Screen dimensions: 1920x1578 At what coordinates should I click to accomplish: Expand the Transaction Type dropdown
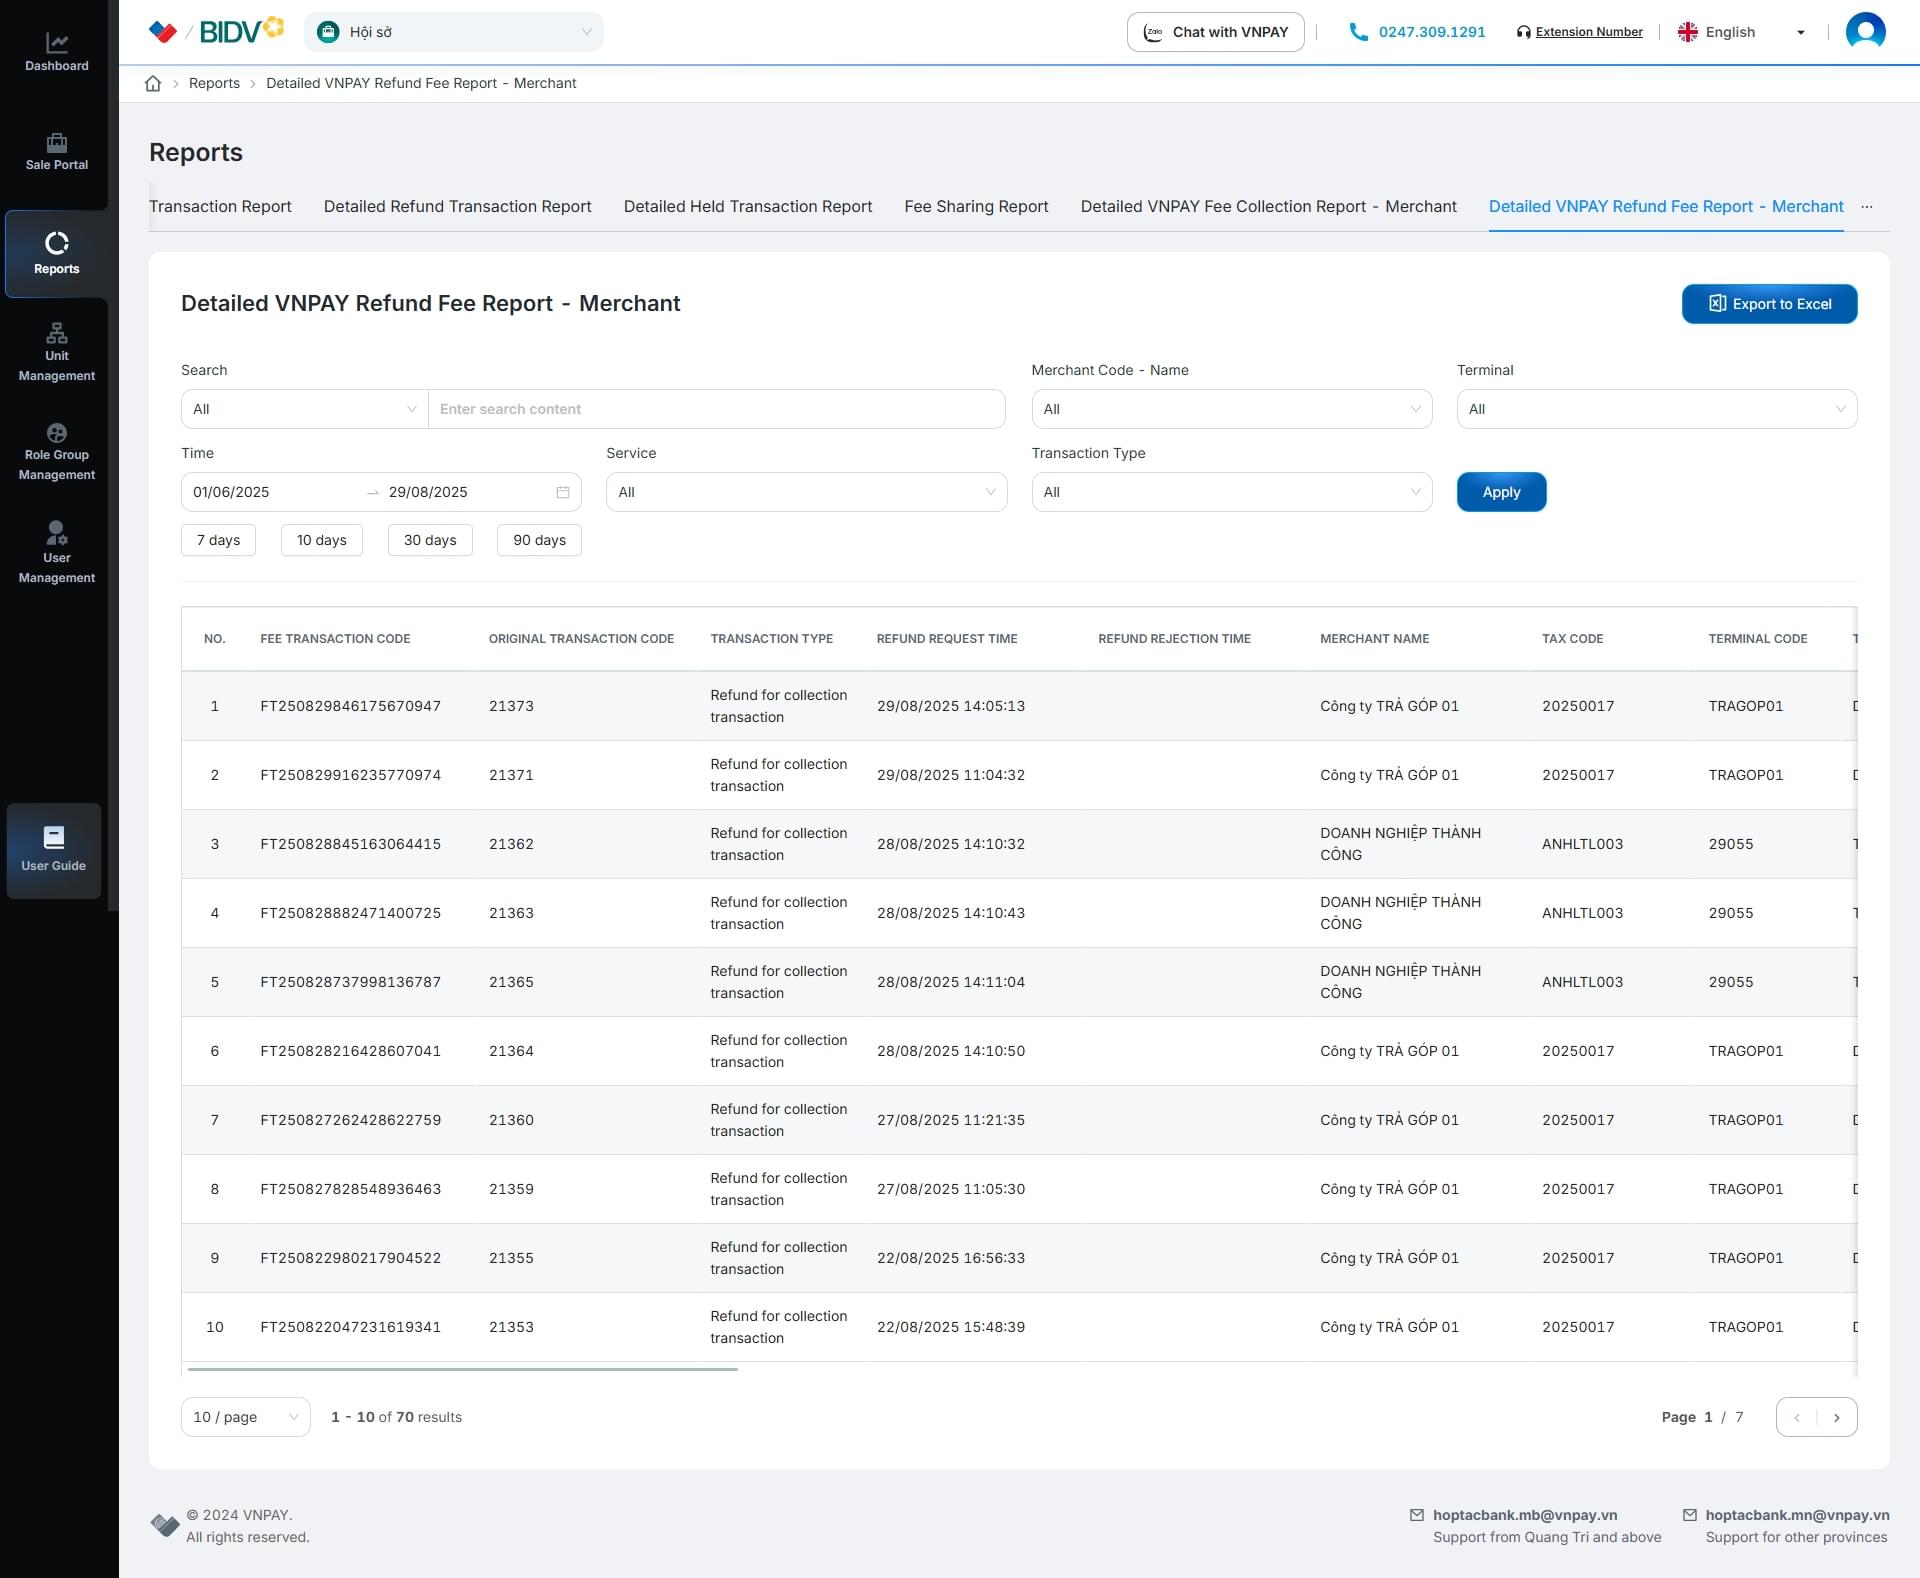click(1231, 492)
